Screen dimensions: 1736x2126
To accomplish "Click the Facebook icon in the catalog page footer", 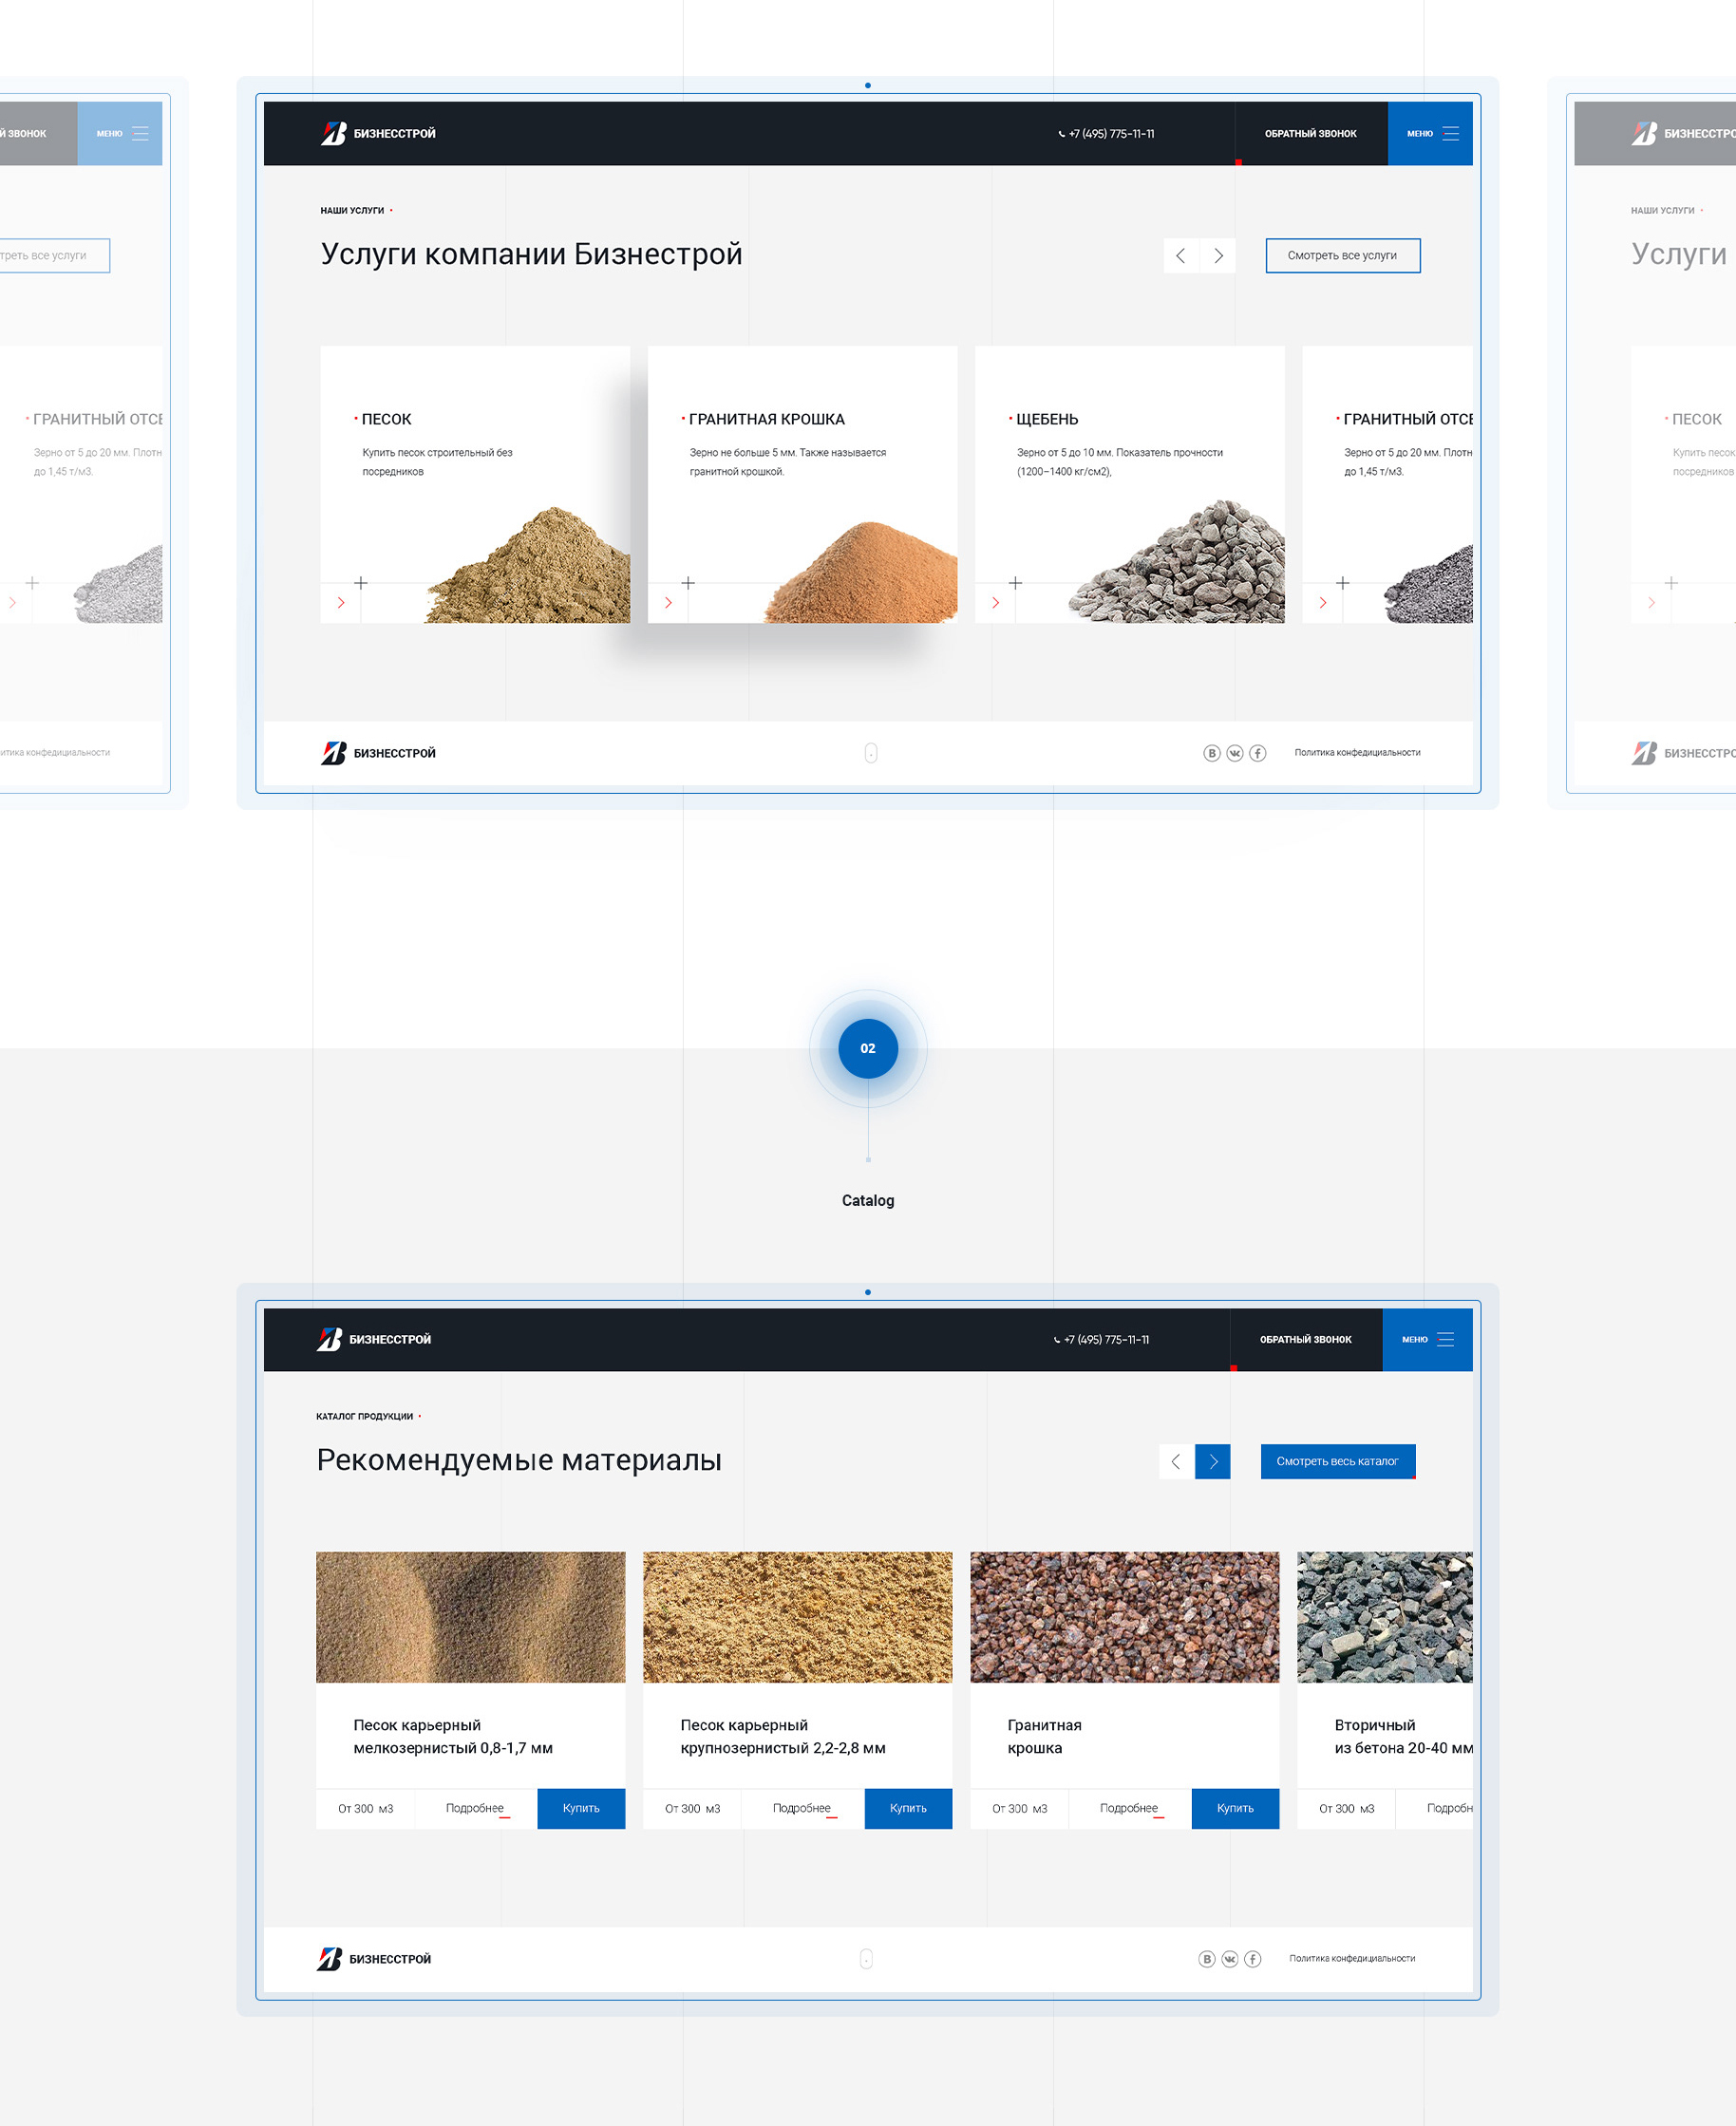I will pyautogui.click(x=1252, y=1959).
